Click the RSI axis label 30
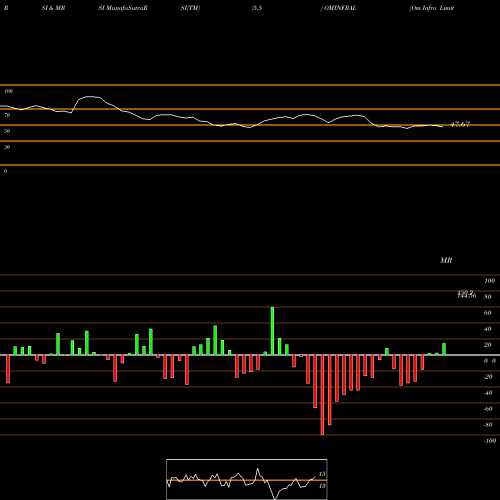 7,147
